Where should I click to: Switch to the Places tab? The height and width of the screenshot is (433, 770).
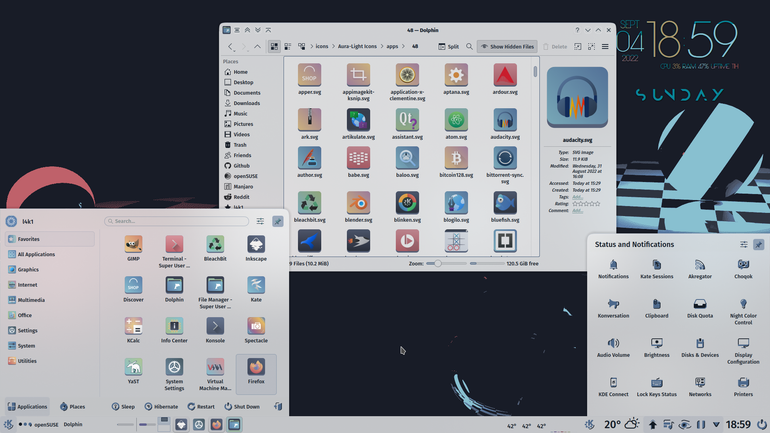tap(73, 406)
